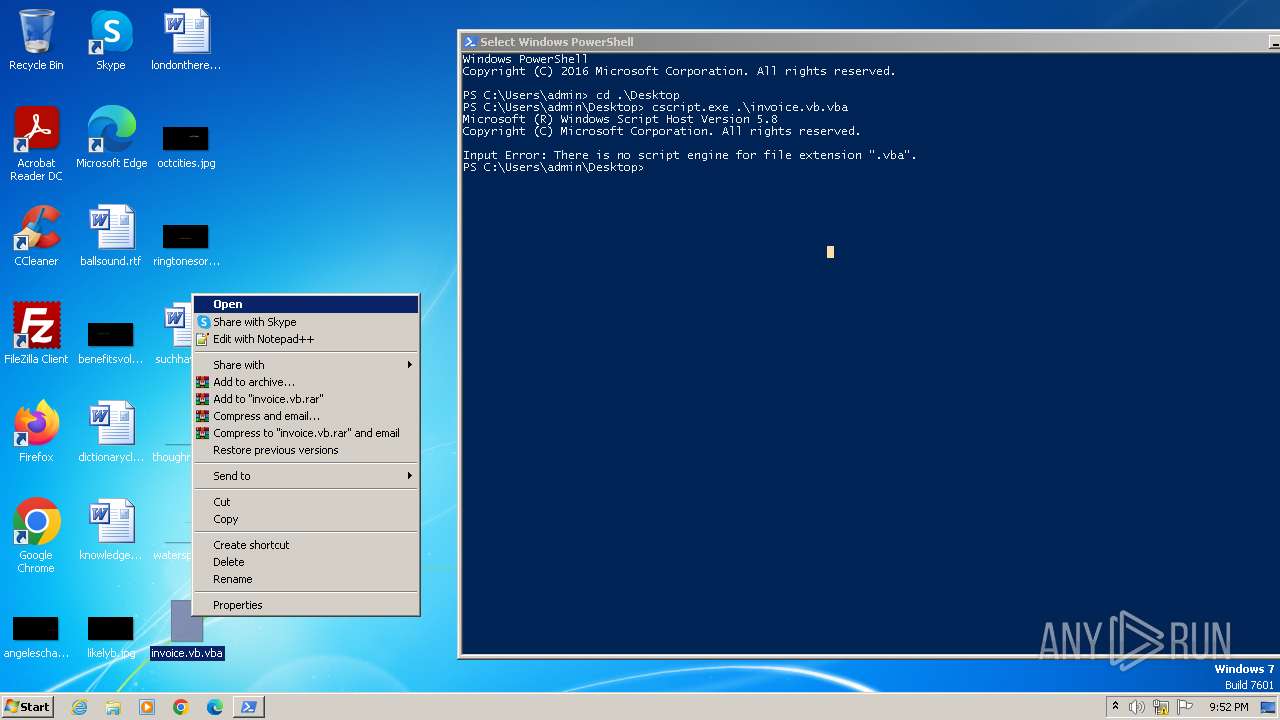This screenshot has width=1280, height=720.
Task: Open Google Chrome desktop shortcut
Action: click(36, 536)
